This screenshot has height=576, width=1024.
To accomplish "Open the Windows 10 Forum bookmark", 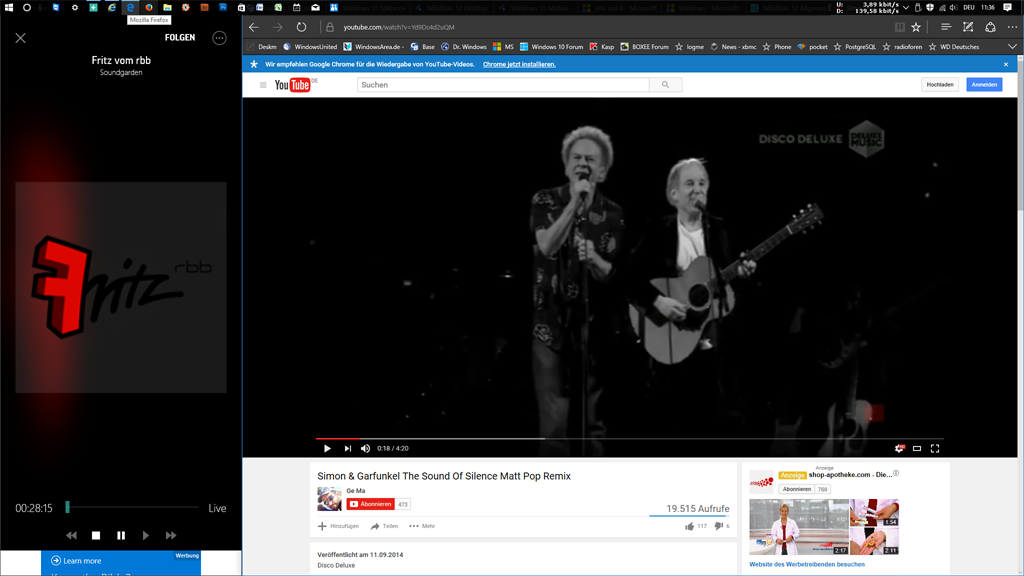I will [551, 47].
